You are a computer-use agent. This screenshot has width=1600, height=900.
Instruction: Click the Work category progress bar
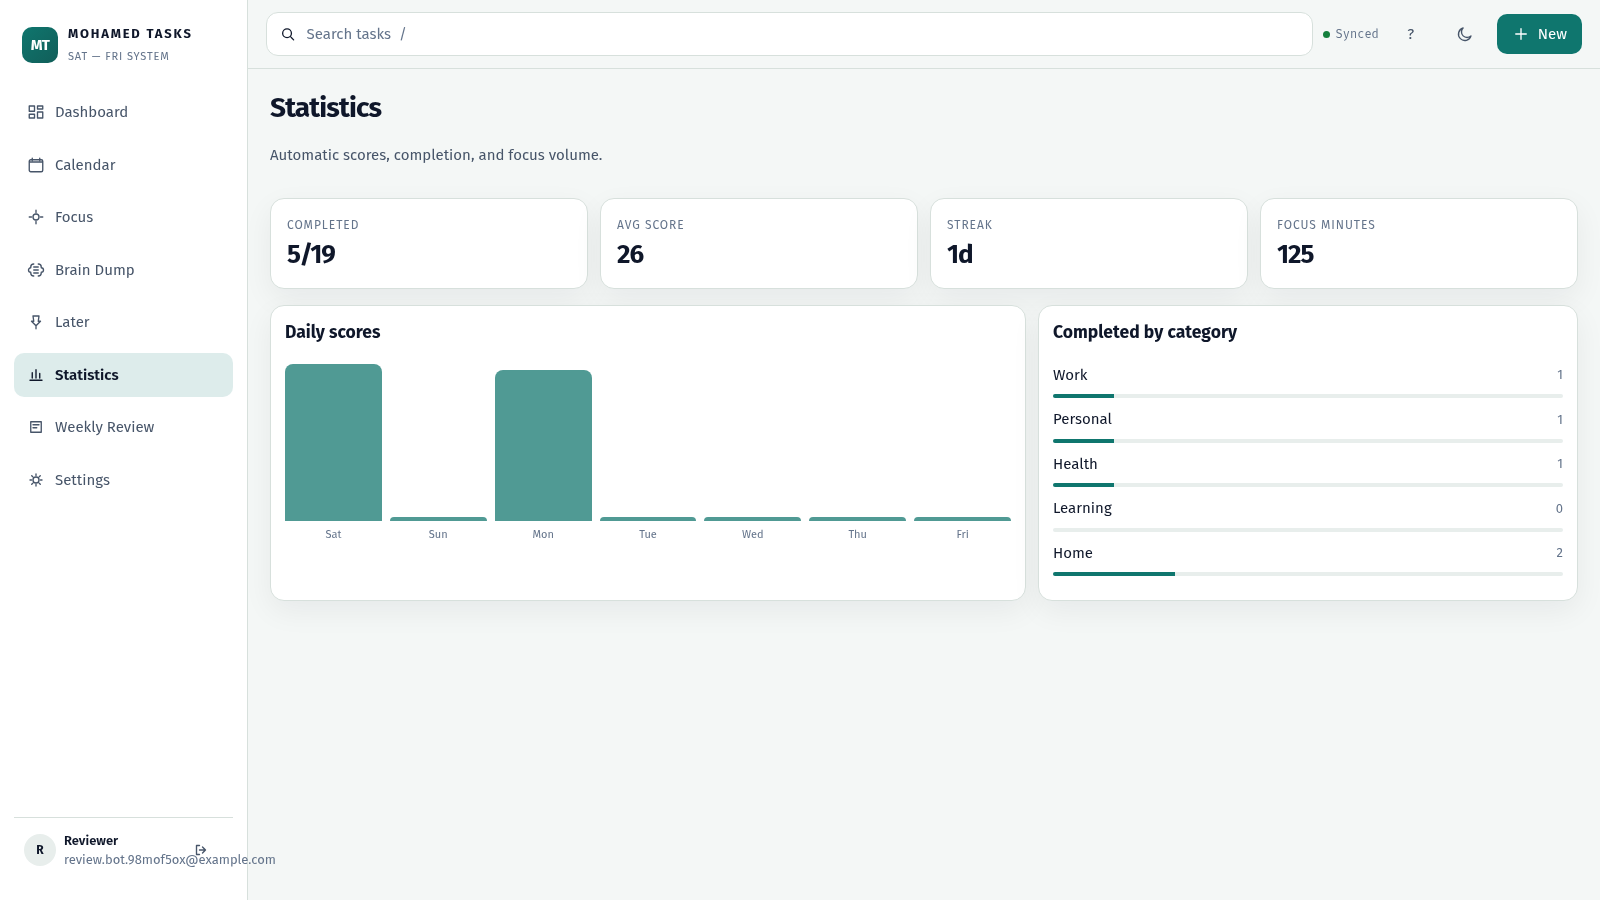(1308, 396)
